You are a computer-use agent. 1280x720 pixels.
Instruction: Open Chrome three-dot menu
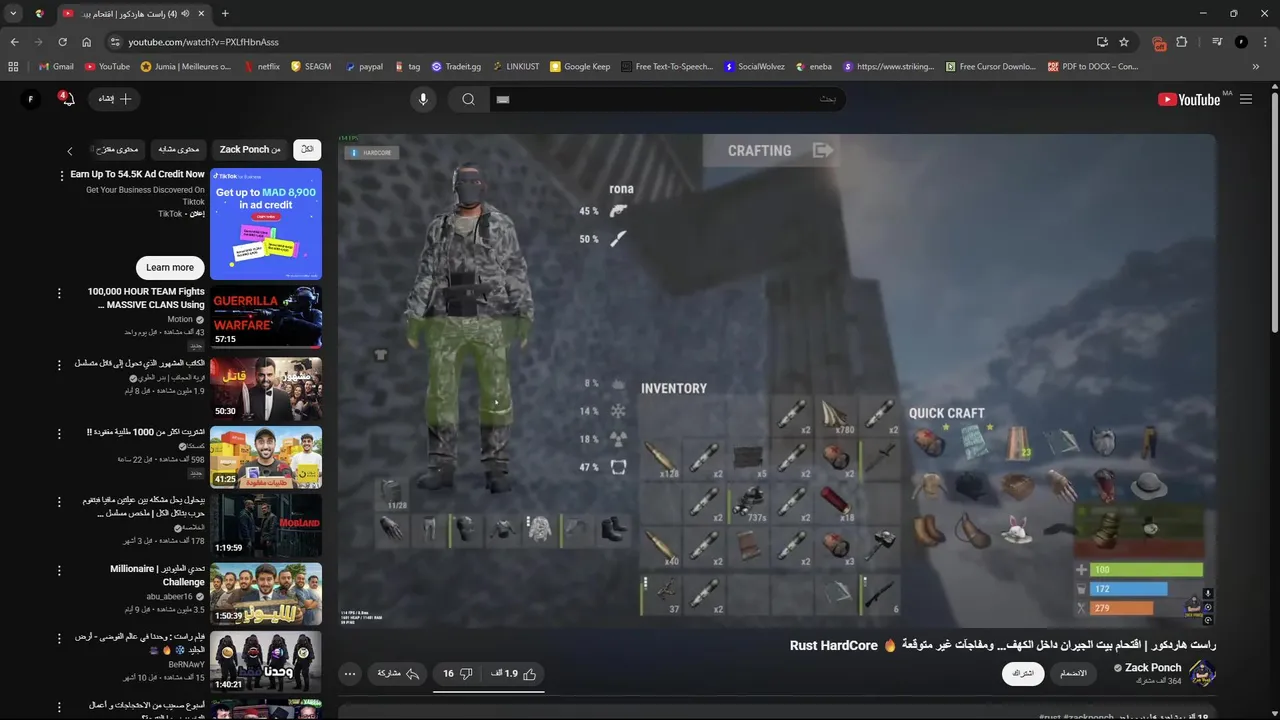click(1265, 42)
